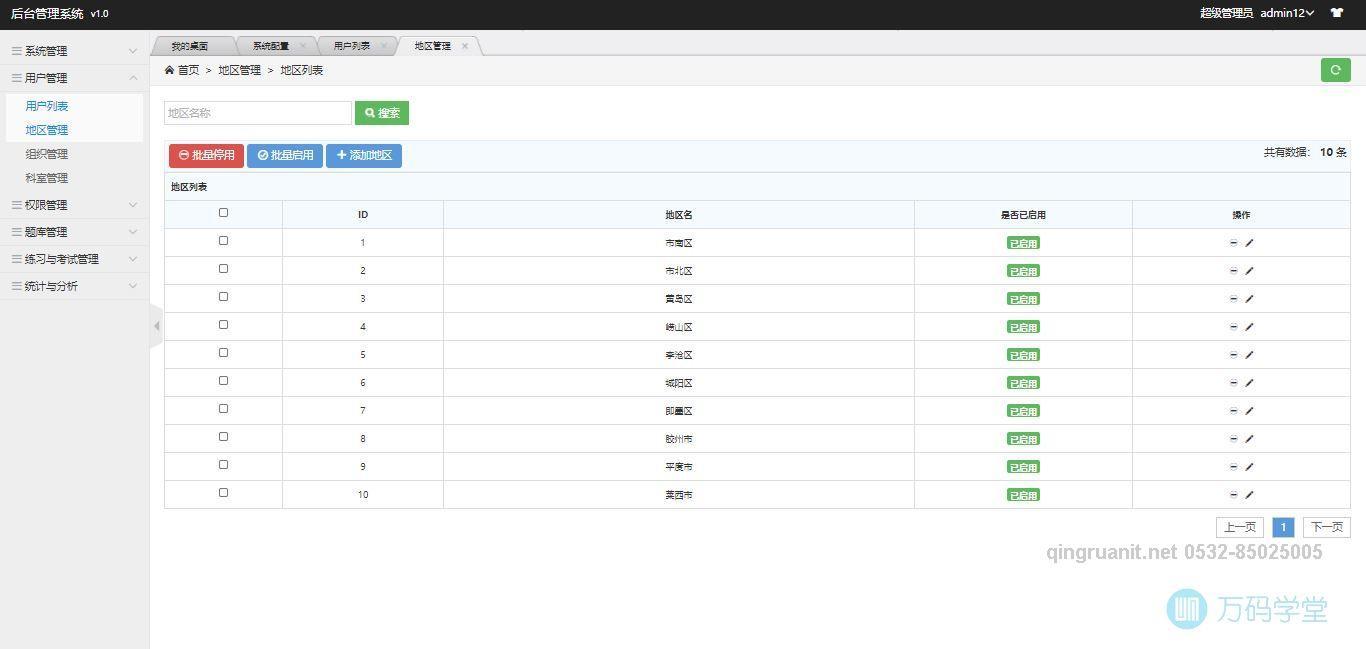Image resolution: width=1366 pixels, height=649 pixels.
Task: Click the home icon in breadcrumb
Action: [170, 70]
